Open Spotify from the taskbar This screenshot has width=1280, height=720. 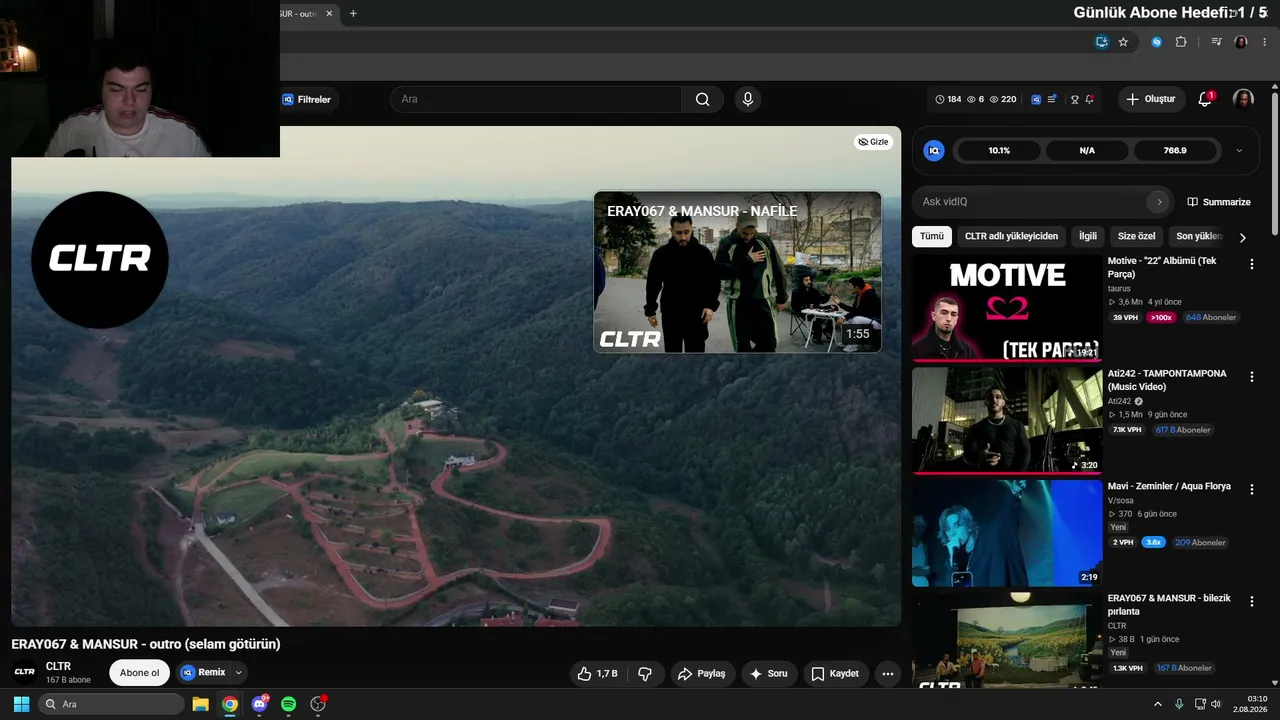(289, 704)
